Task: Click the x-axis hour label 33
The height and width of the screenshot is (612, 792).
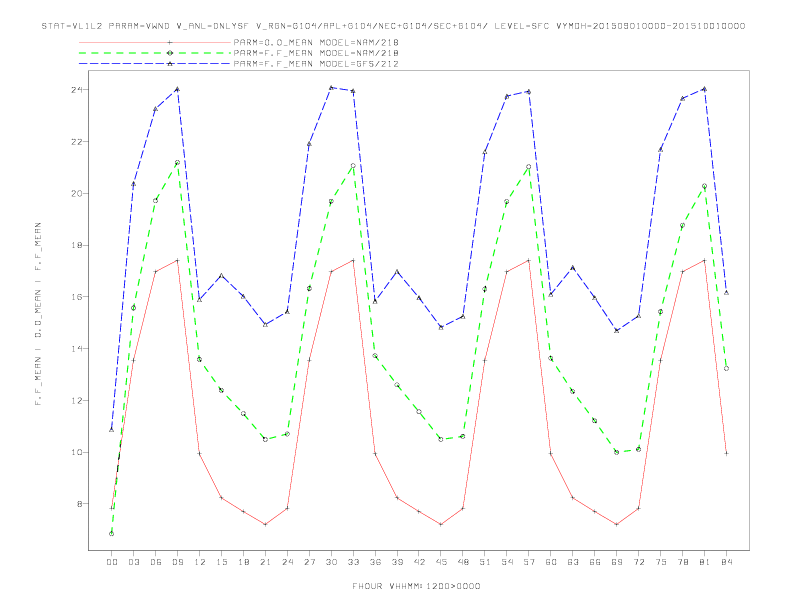Action: tap(353, 562)
